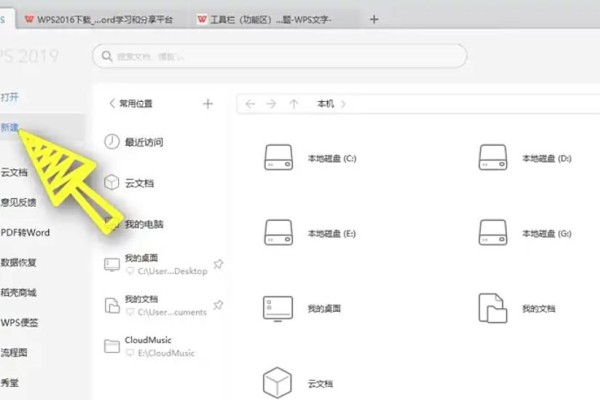Open 云文档 in the 常用位置 panel

tap(139, 183)
